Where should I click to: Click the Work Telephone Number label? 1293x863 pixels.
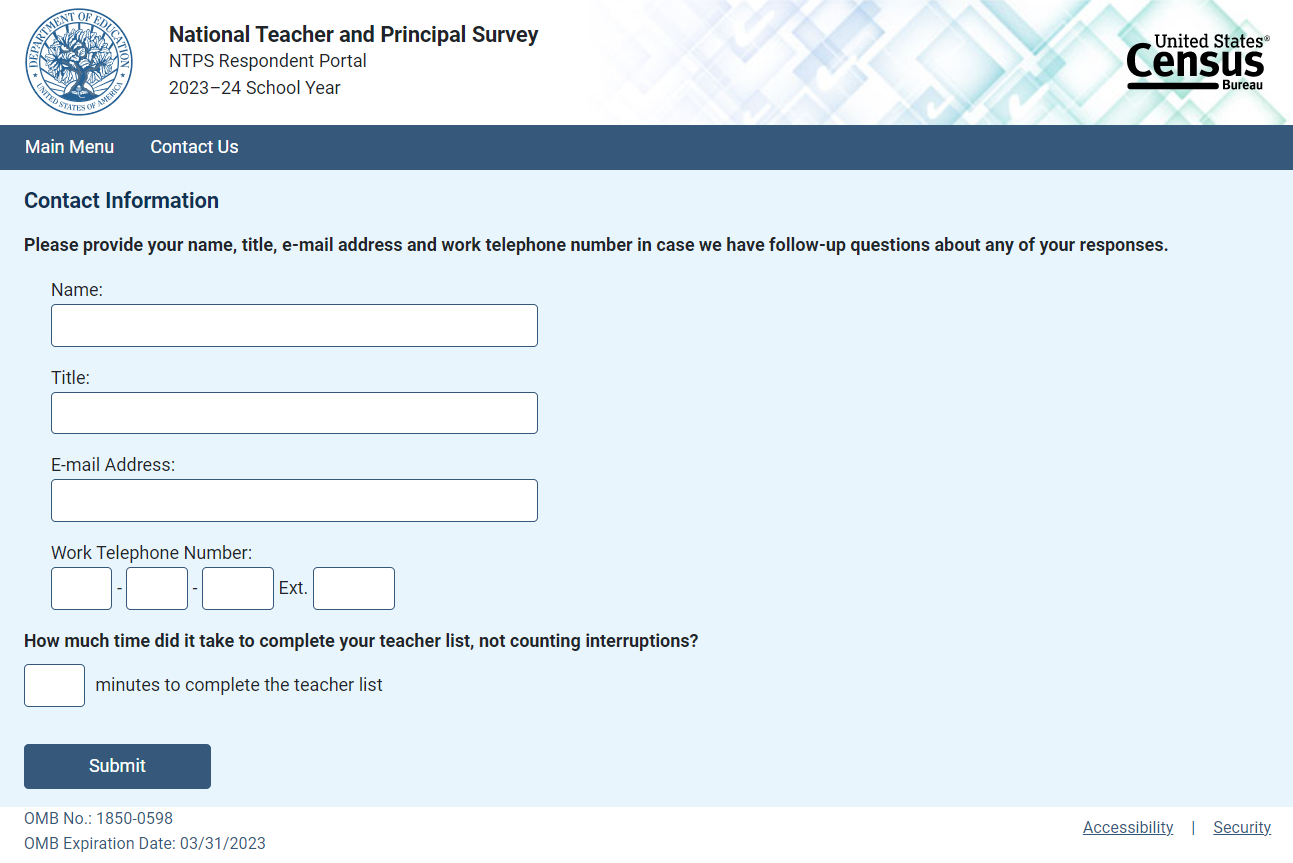pyautogui.click(x=151, y=553)
